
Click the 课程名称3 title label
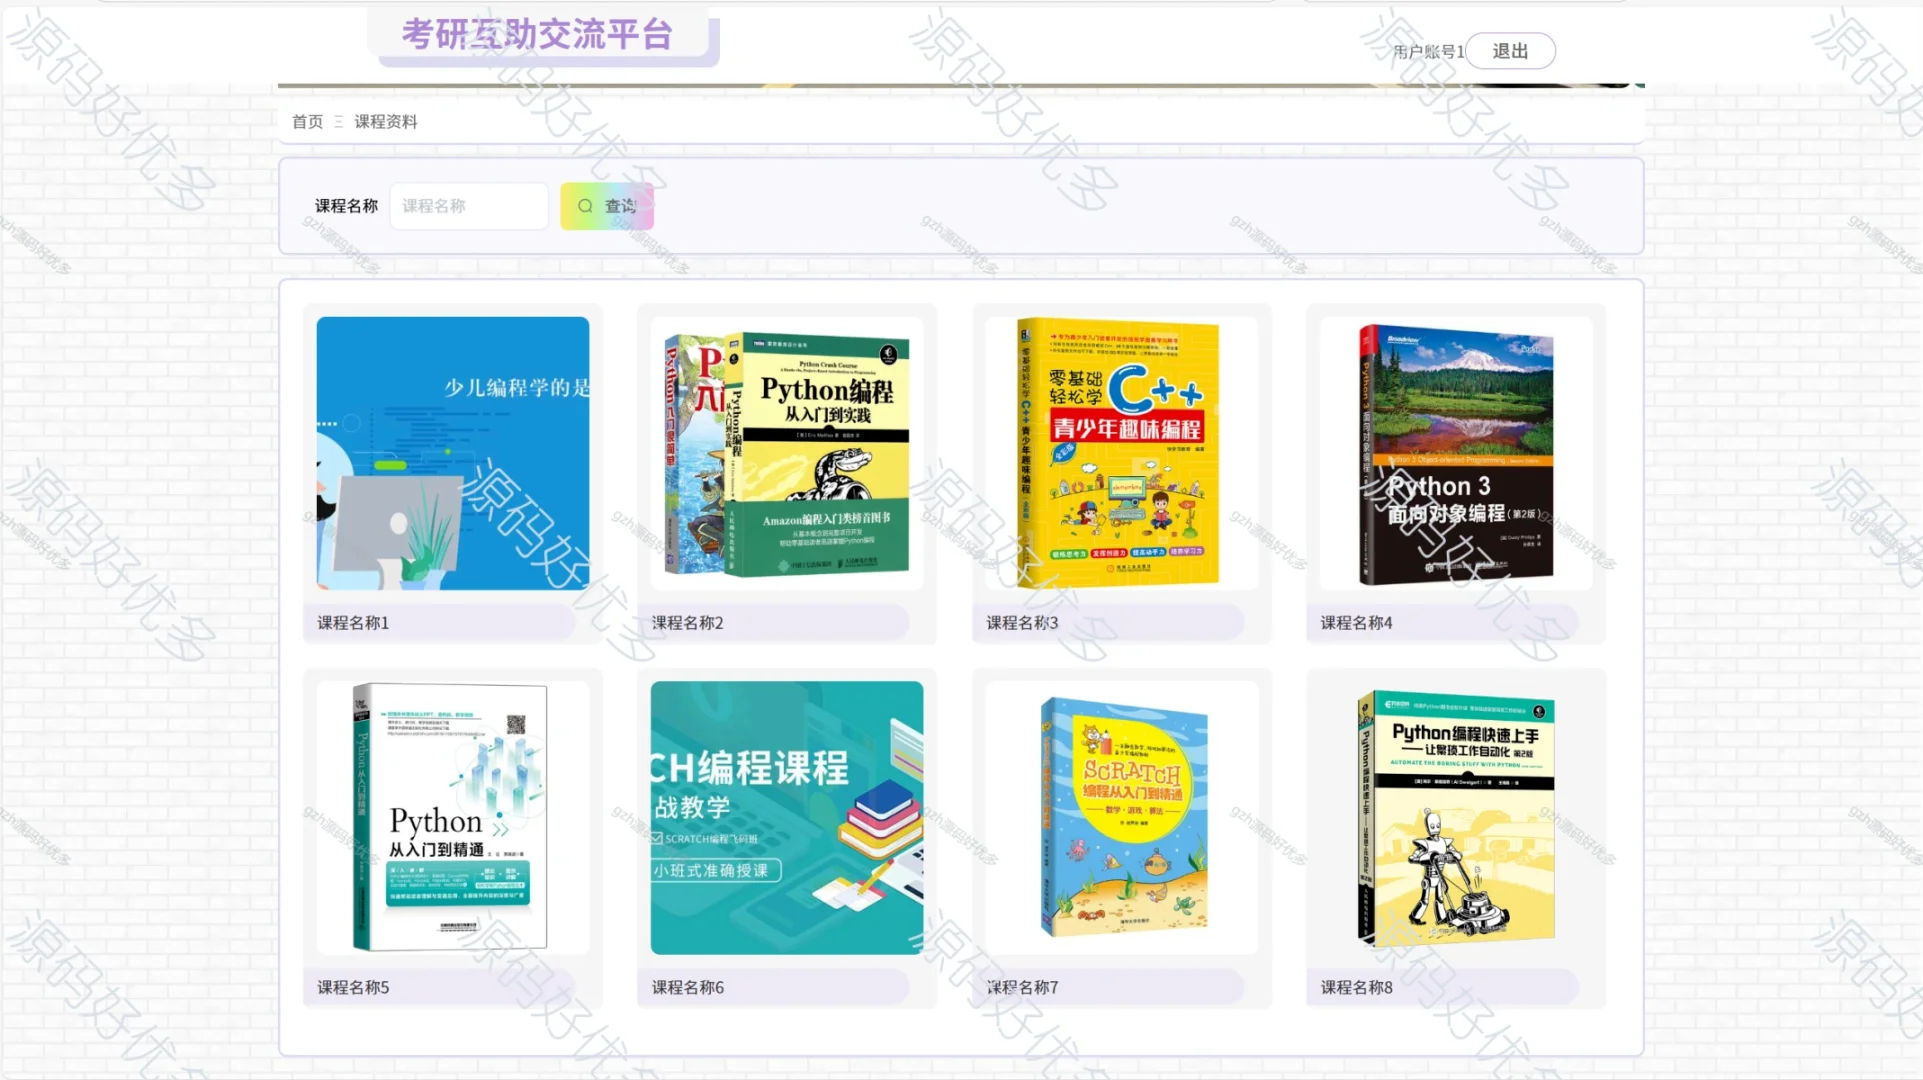pos(1022,622)
